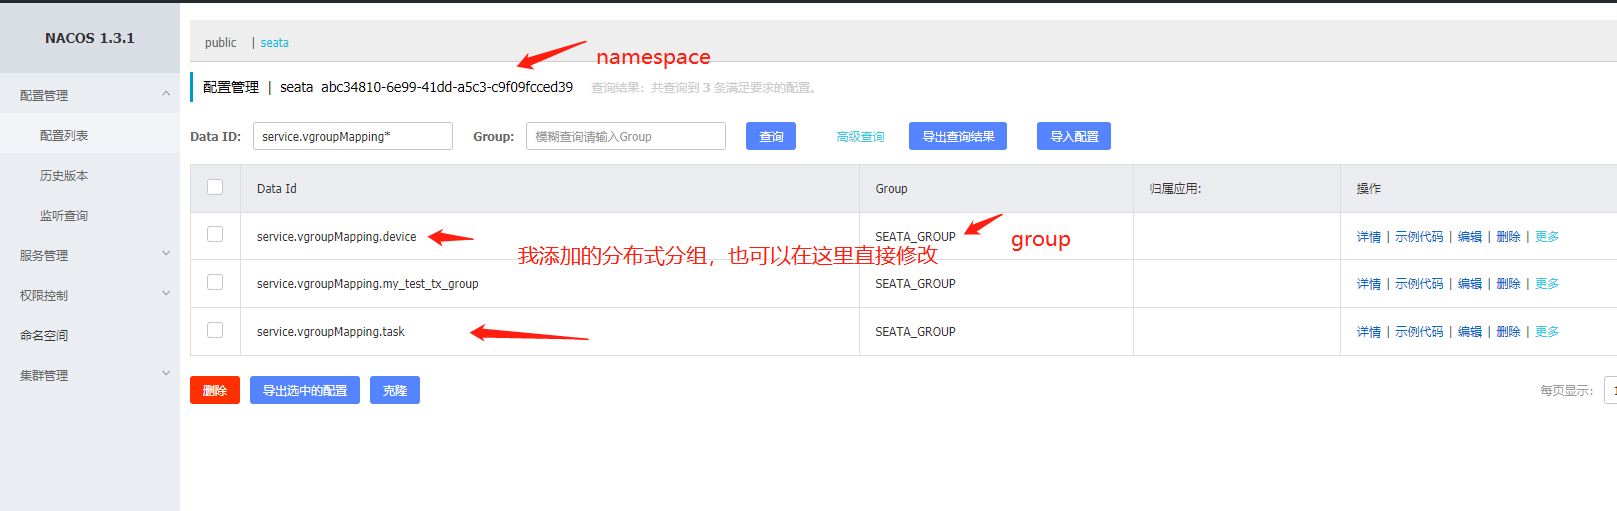Click the NACOS 1.3.1 logo header

point(89,38)
